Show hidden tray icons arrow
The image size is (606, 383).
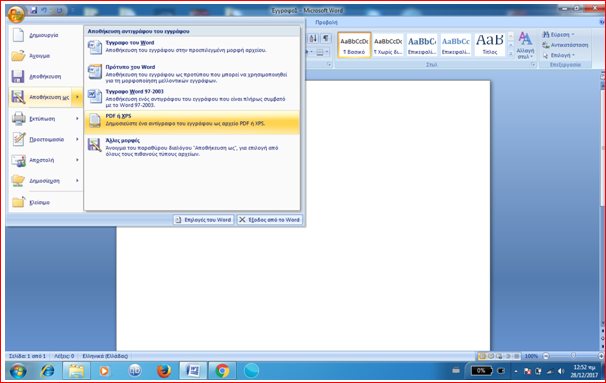516,371
